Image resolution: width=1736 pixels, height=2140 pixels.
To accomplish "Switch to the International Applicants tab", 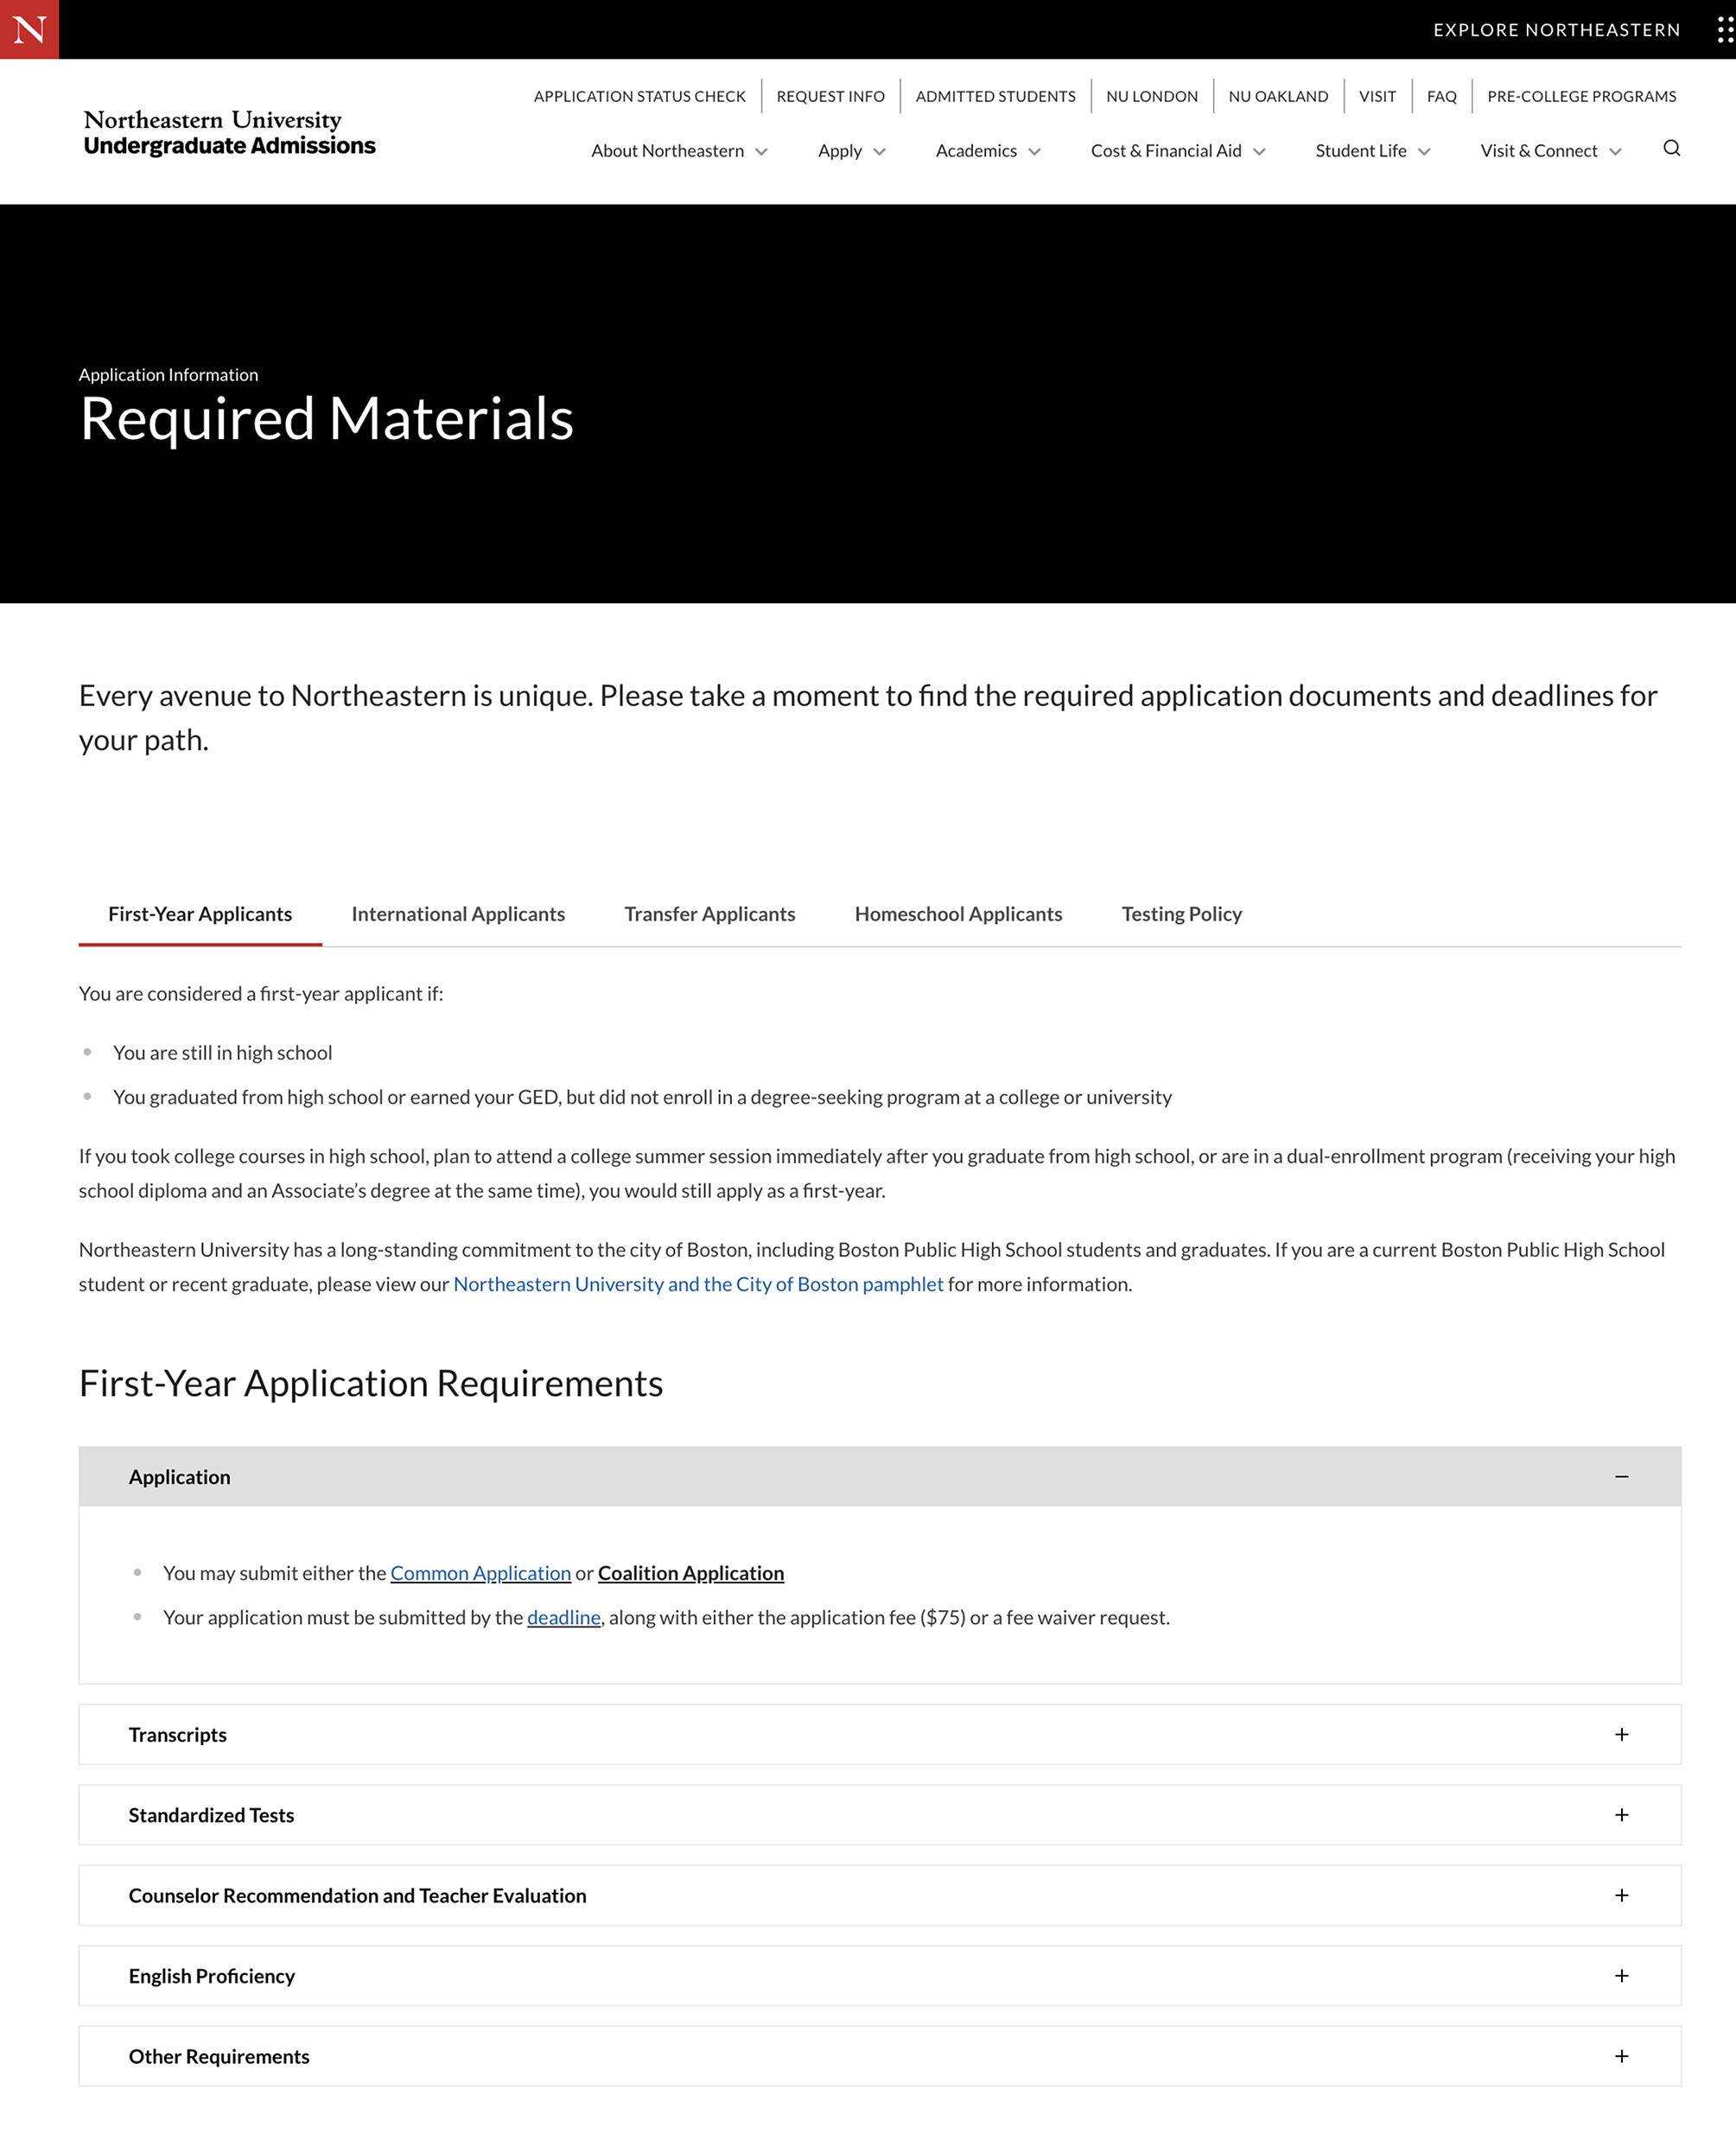I will (458, 914).
